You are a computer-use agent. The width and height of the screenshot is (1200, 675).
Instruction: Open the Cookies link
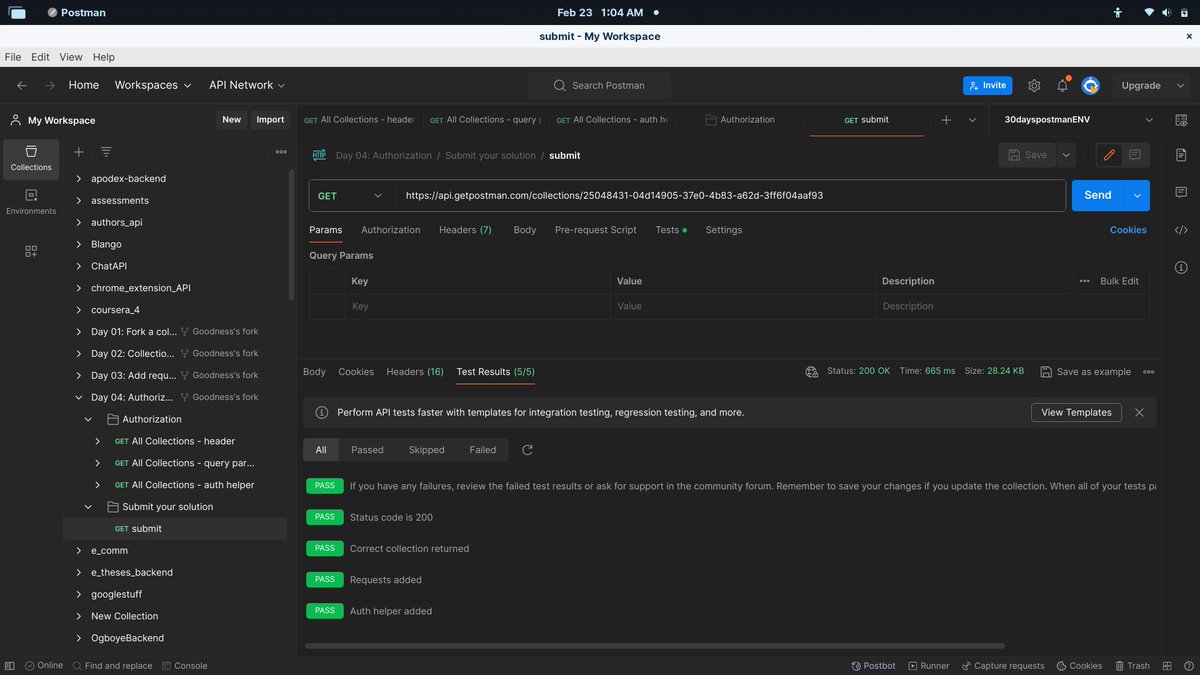pyautogui.click(x=1128, y=230)
